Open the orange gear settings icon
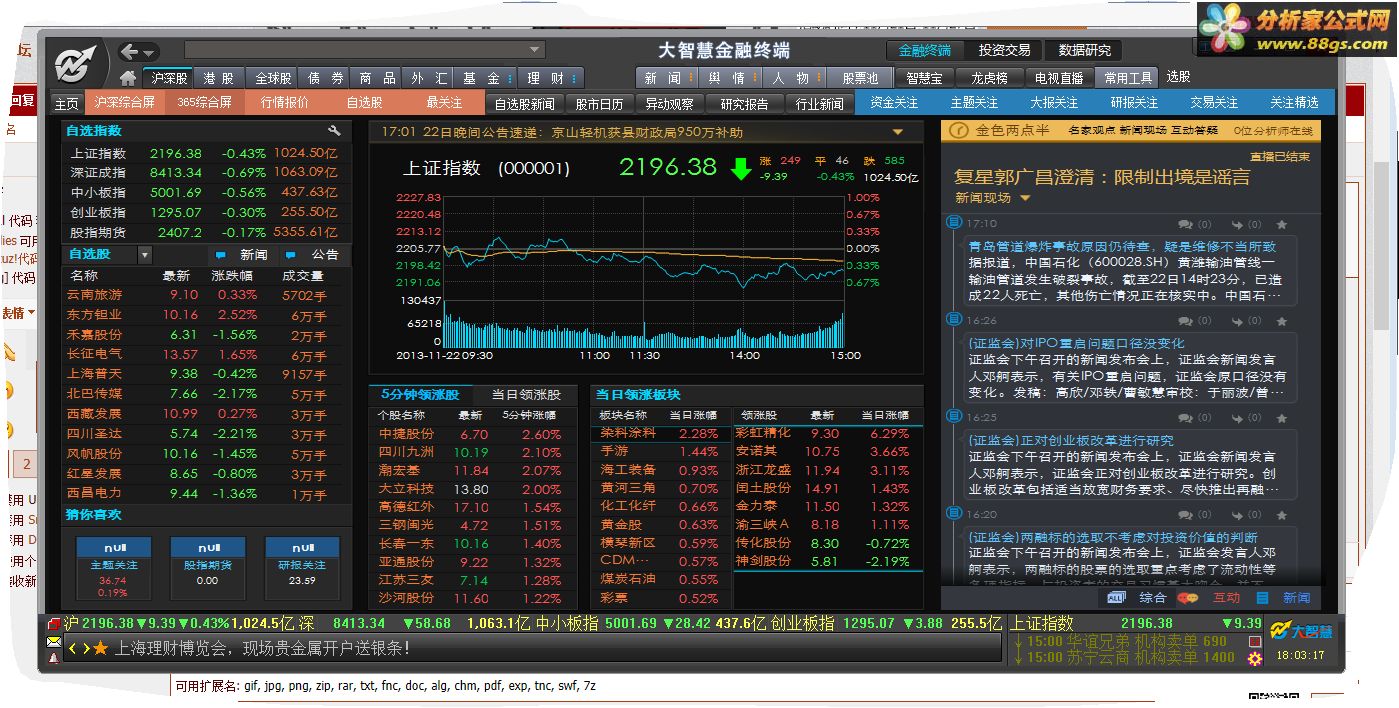 1255,658
